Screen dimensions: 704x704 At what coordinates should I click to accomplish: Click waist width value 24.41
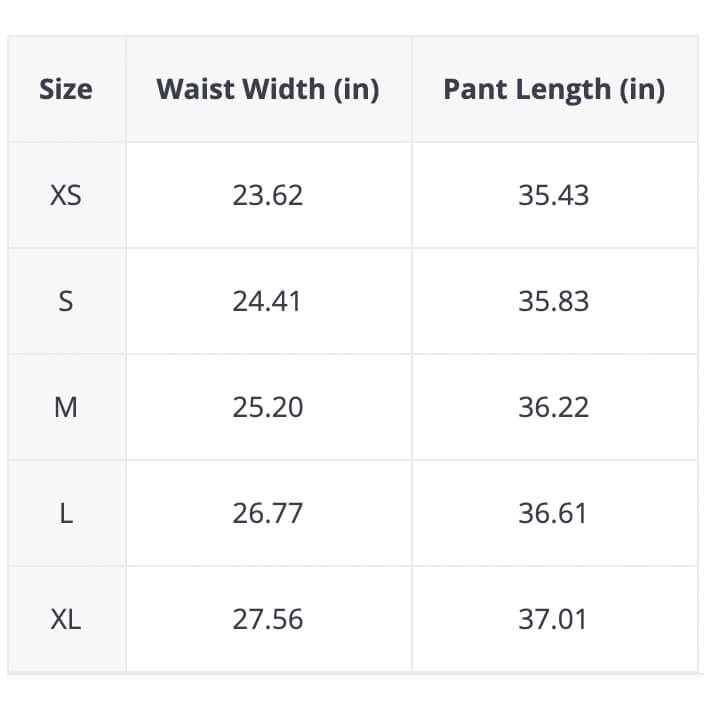click(268, 301)
